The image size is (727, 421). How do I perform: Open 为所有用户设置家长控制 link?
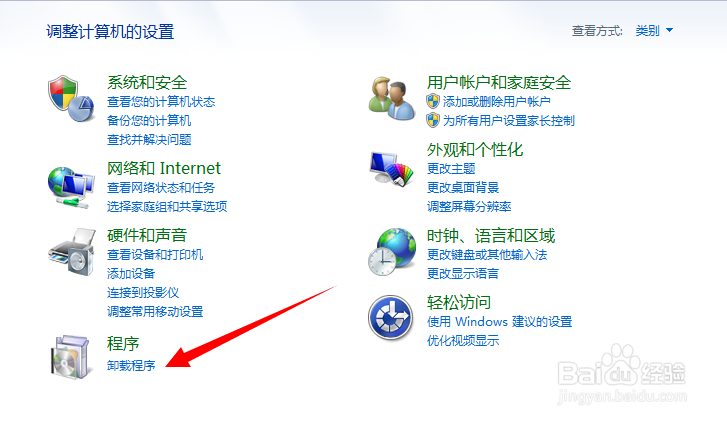tap(509, 121)
